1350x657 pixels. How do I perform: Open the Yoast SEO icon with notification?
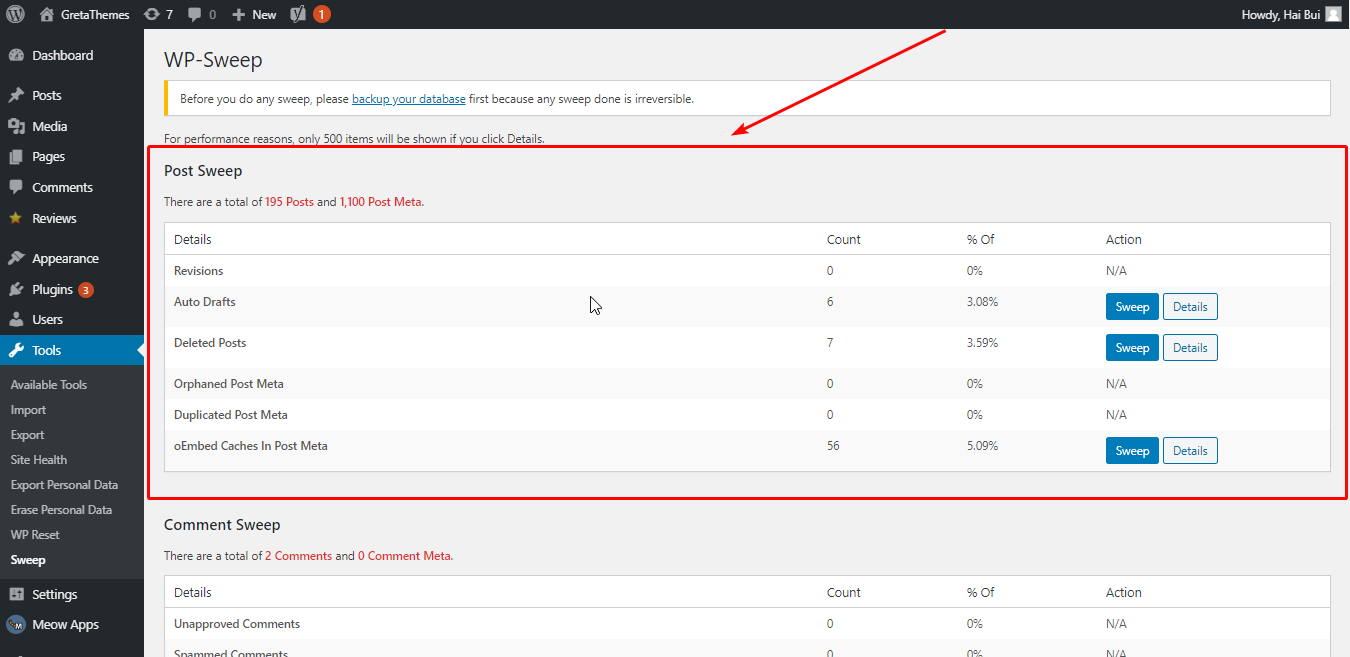pos(298,14)
